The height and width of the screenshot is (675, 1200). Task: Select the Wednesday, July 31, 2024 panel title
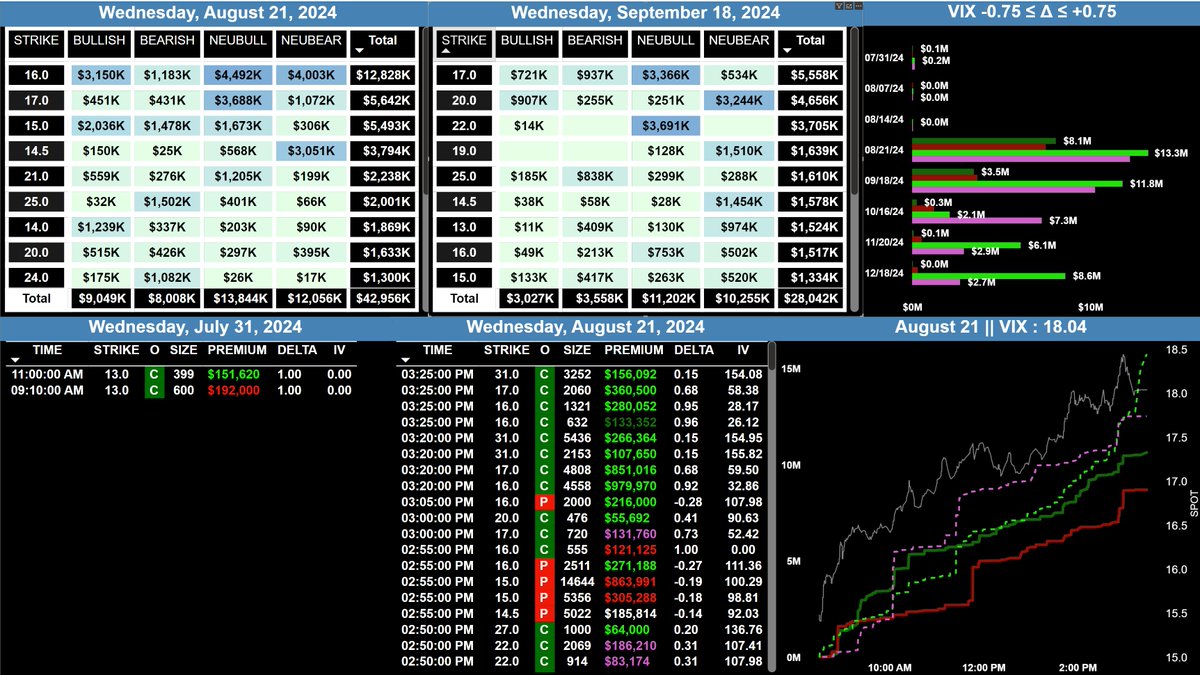(195, 327)
